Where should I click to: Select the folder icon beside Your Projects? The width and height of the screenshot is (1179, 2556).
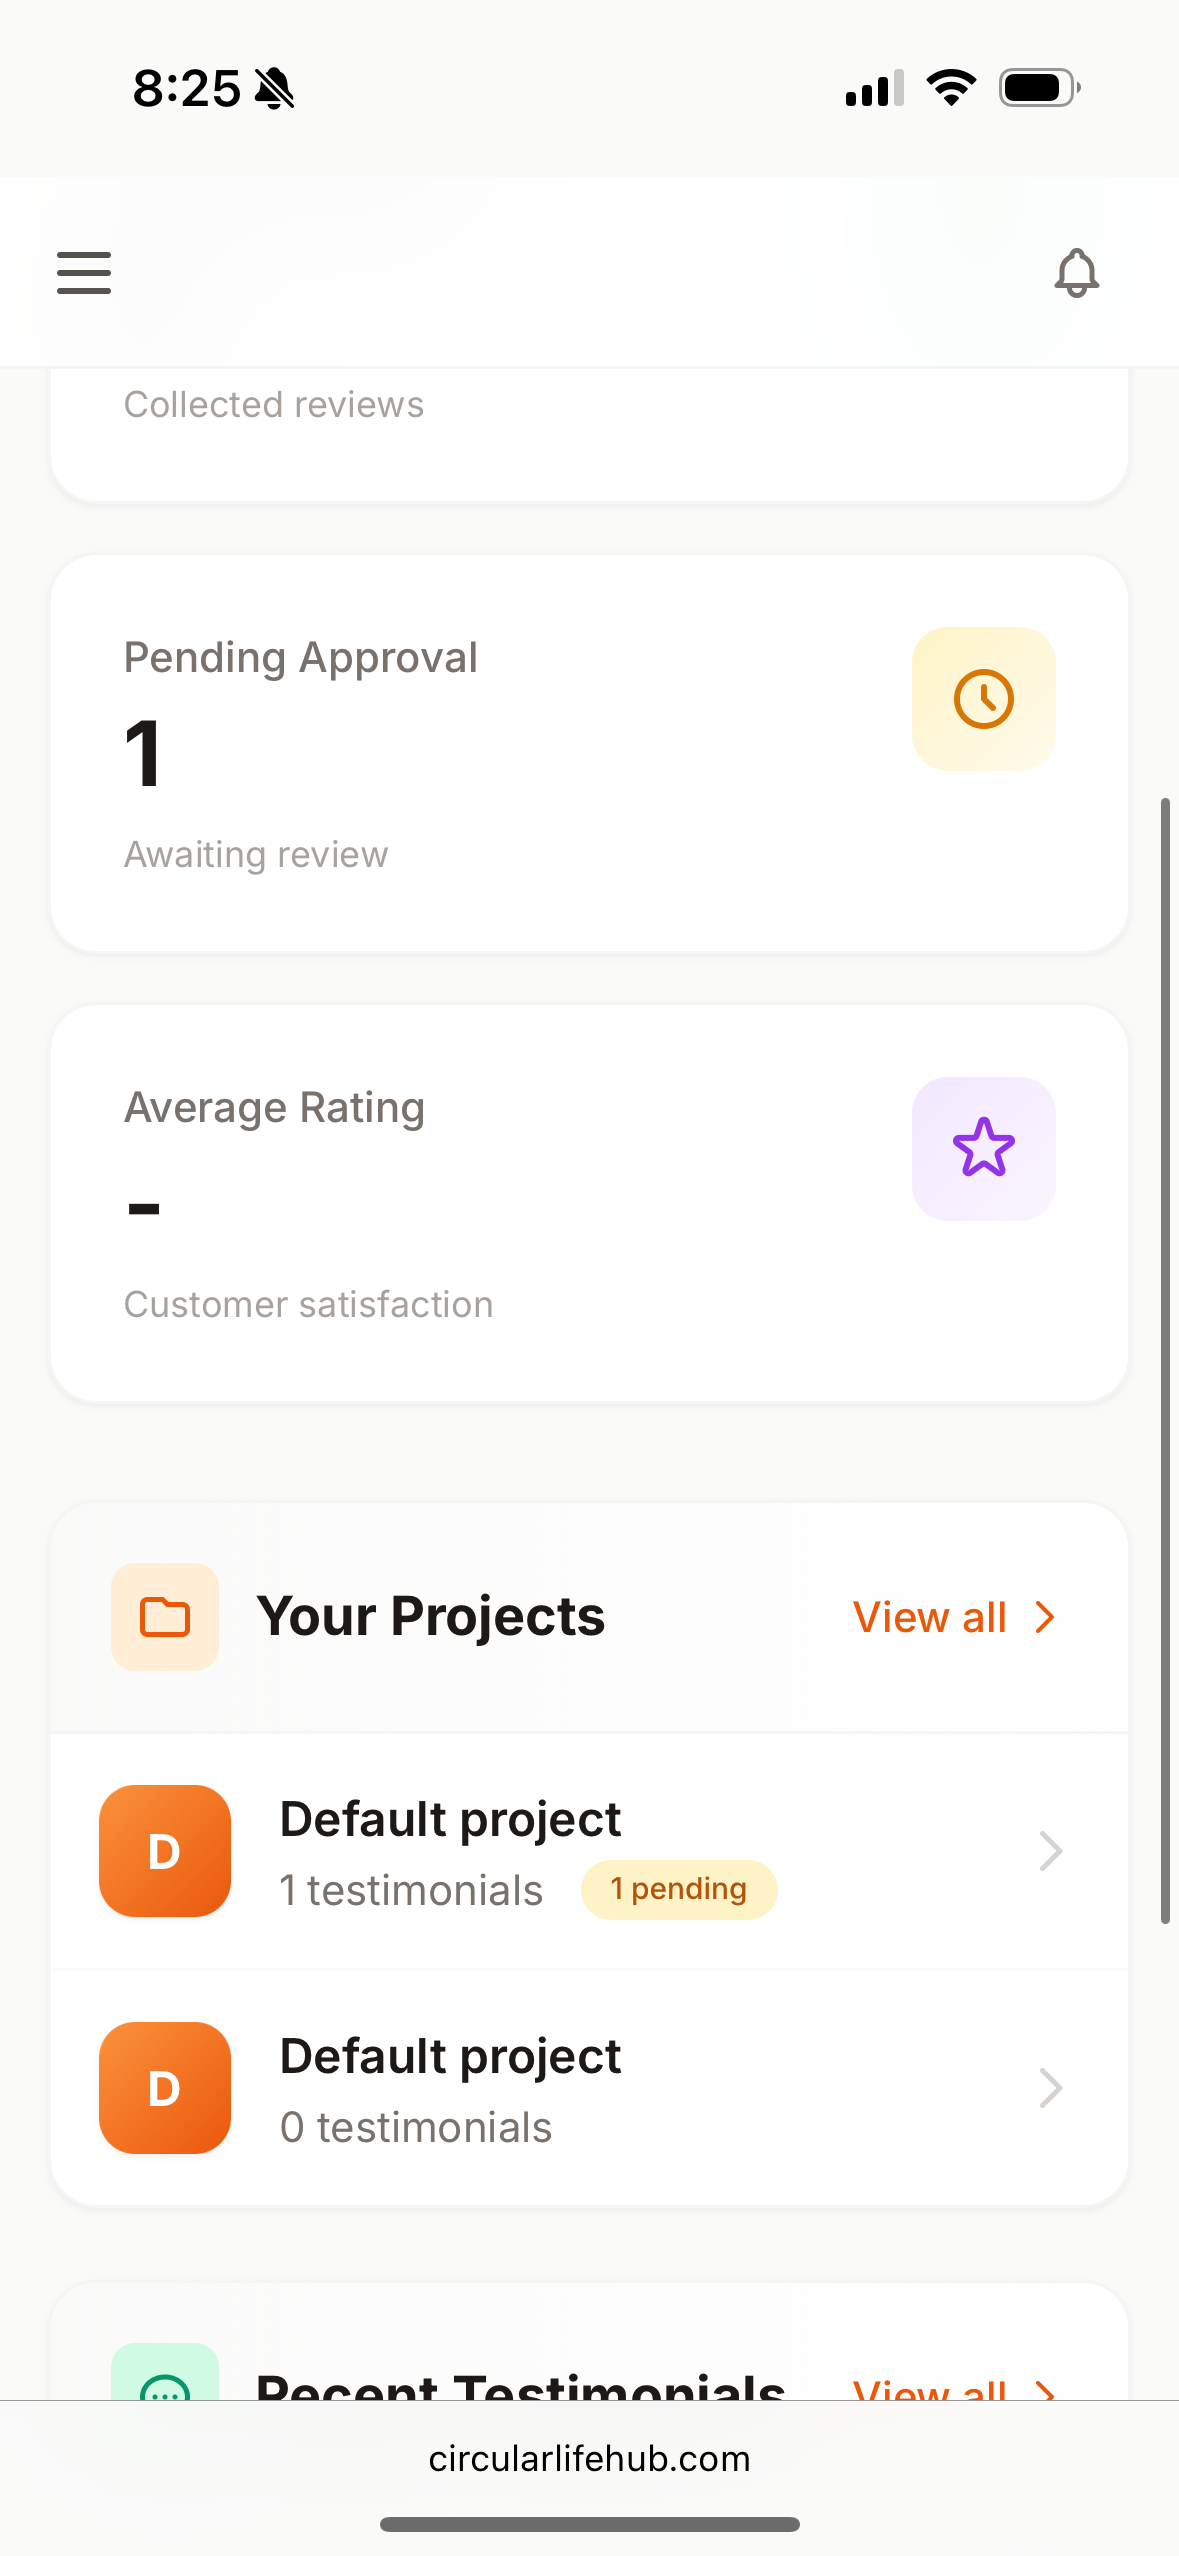tap(165, 1616)
